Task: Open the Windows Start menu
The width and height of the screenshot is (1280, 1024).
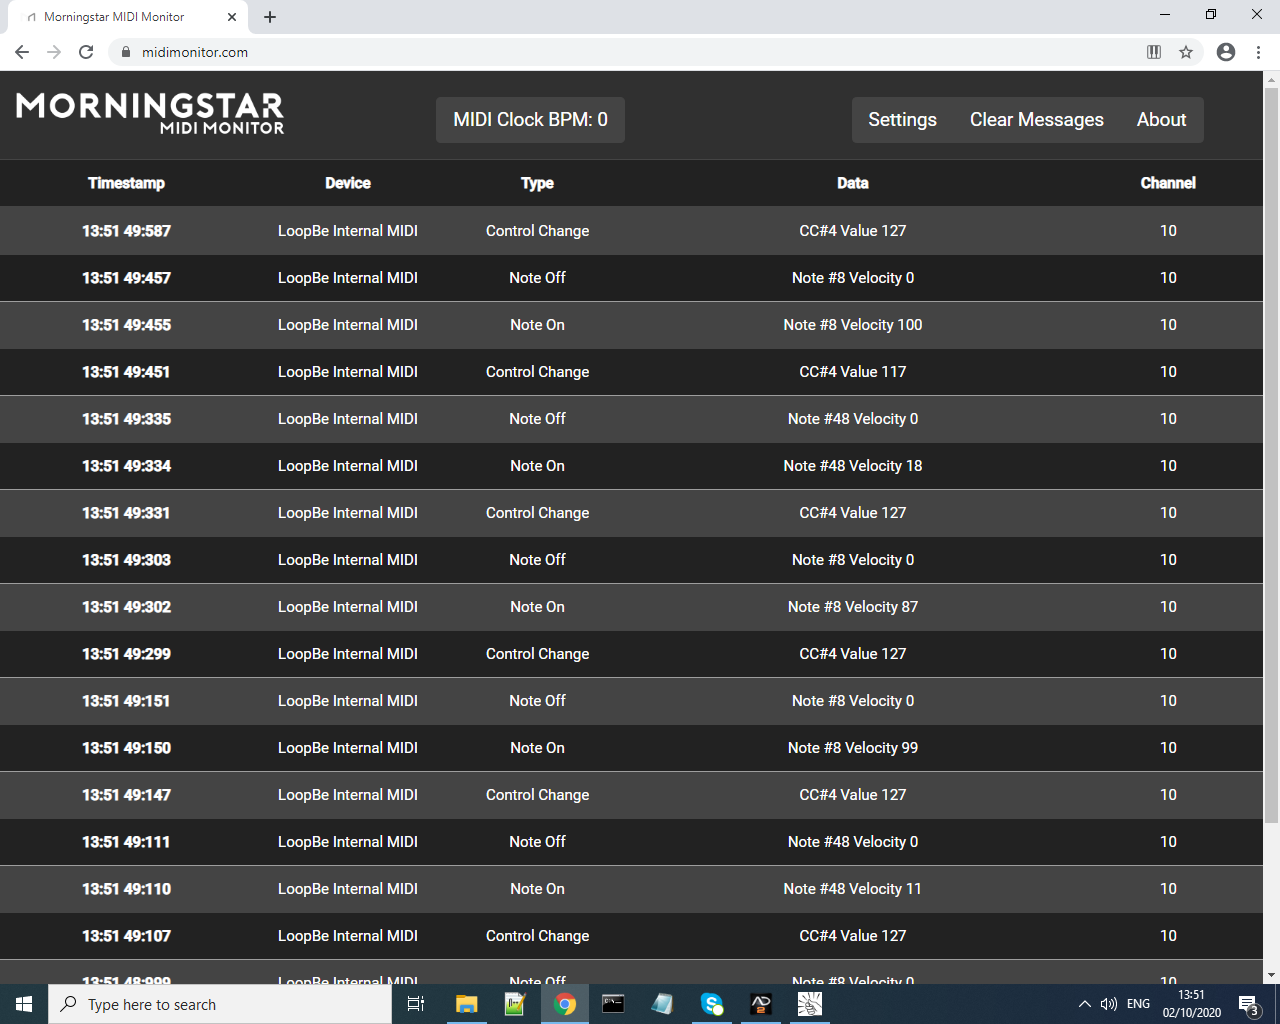Action: coord(24,1004)
